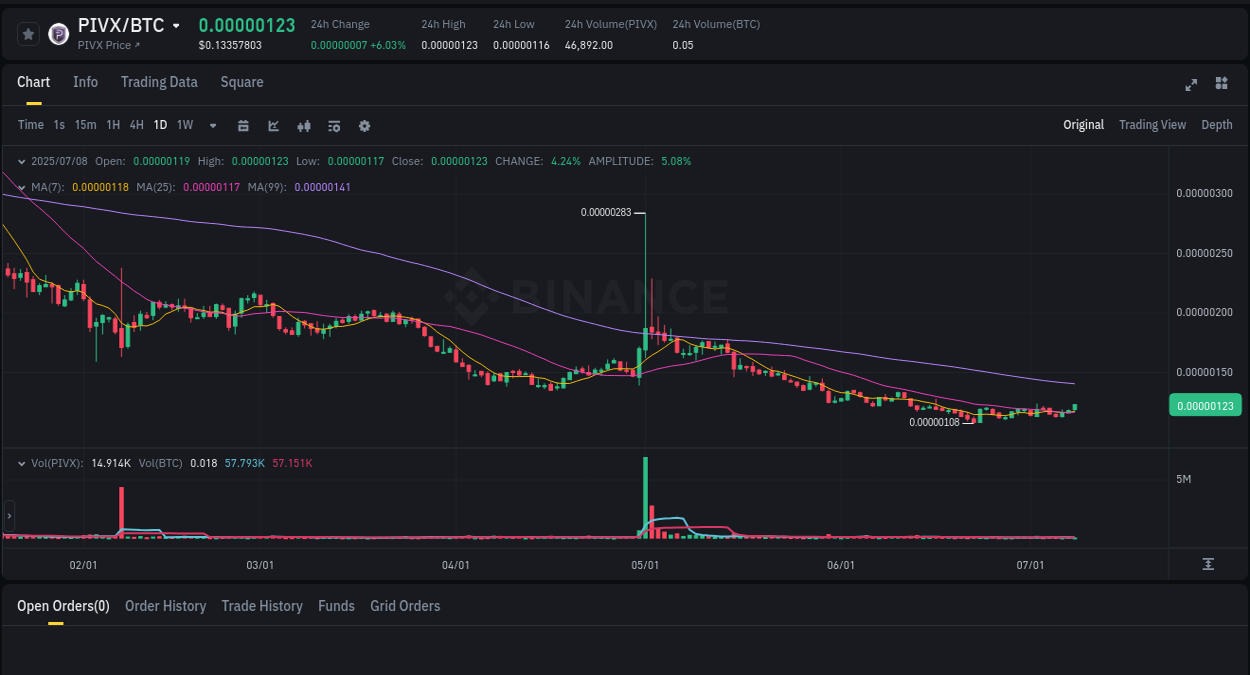The height and width of the screenshot is (675, 1250).
Task: Open the PIVX/BTC pair dropdown
Action: [175, 24]
